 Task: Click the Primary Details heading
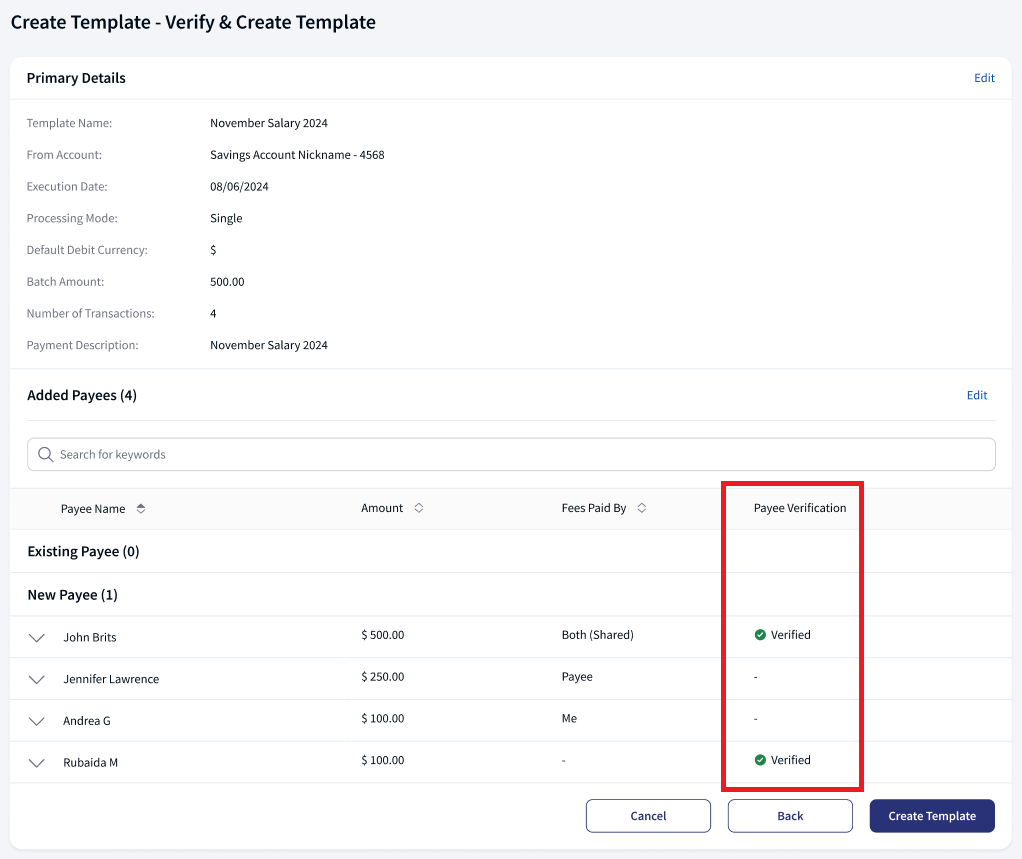[76, 78]
